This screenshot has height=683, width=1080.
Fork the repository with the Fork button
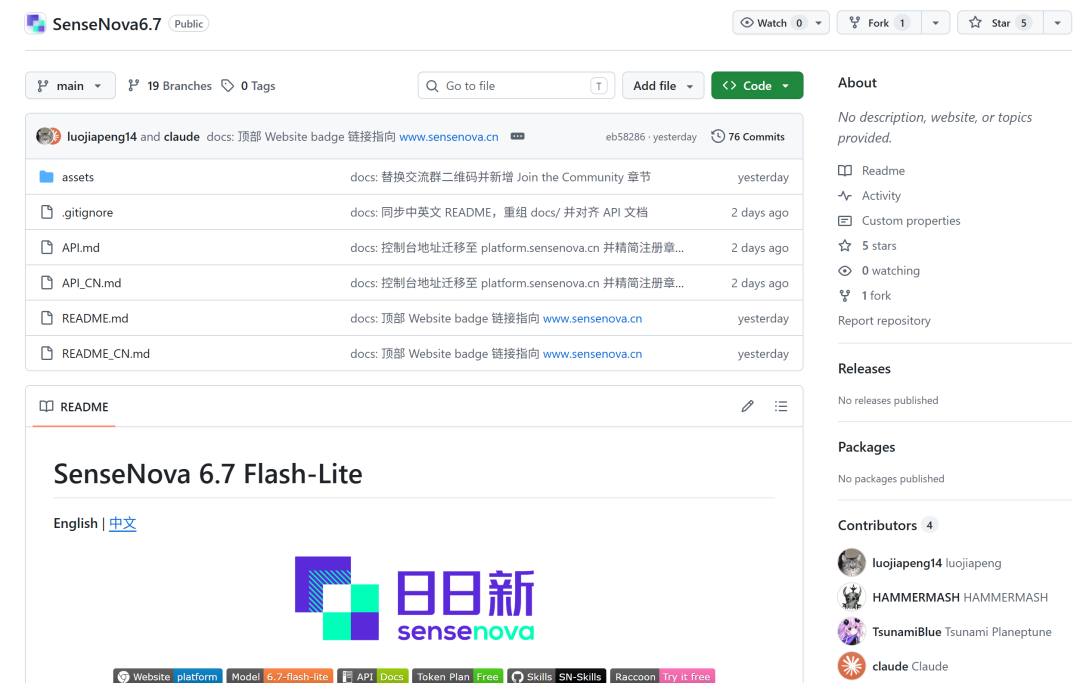[x=879, y=23]
